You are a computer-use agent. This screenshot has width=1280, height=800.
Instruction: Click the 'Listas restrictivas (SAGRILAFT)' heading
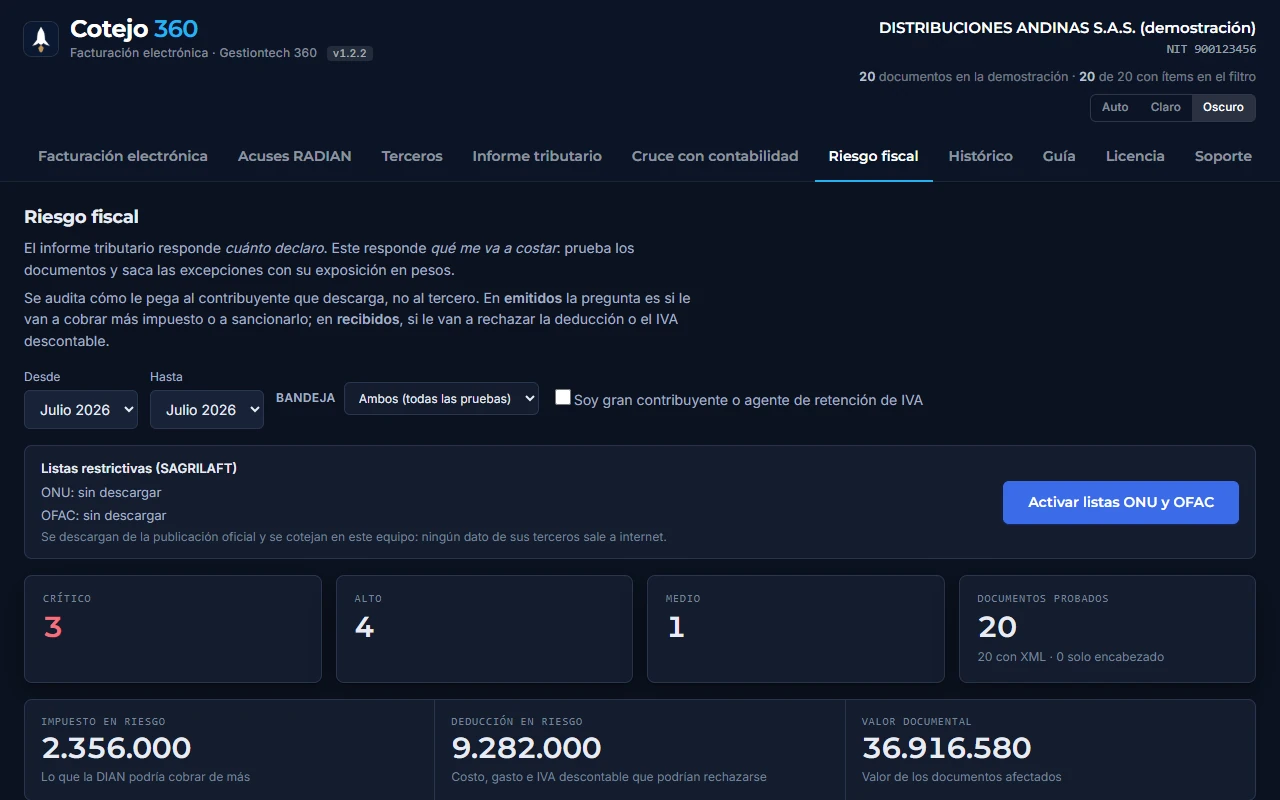[139, 468]
